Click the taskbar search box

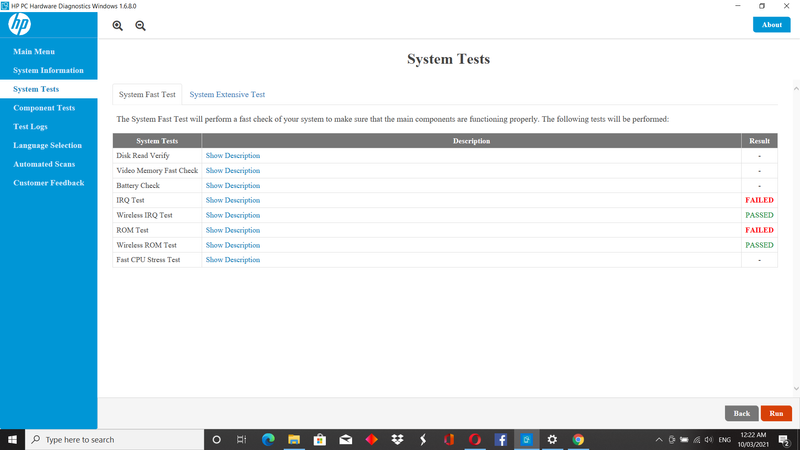tap(114, 439)
